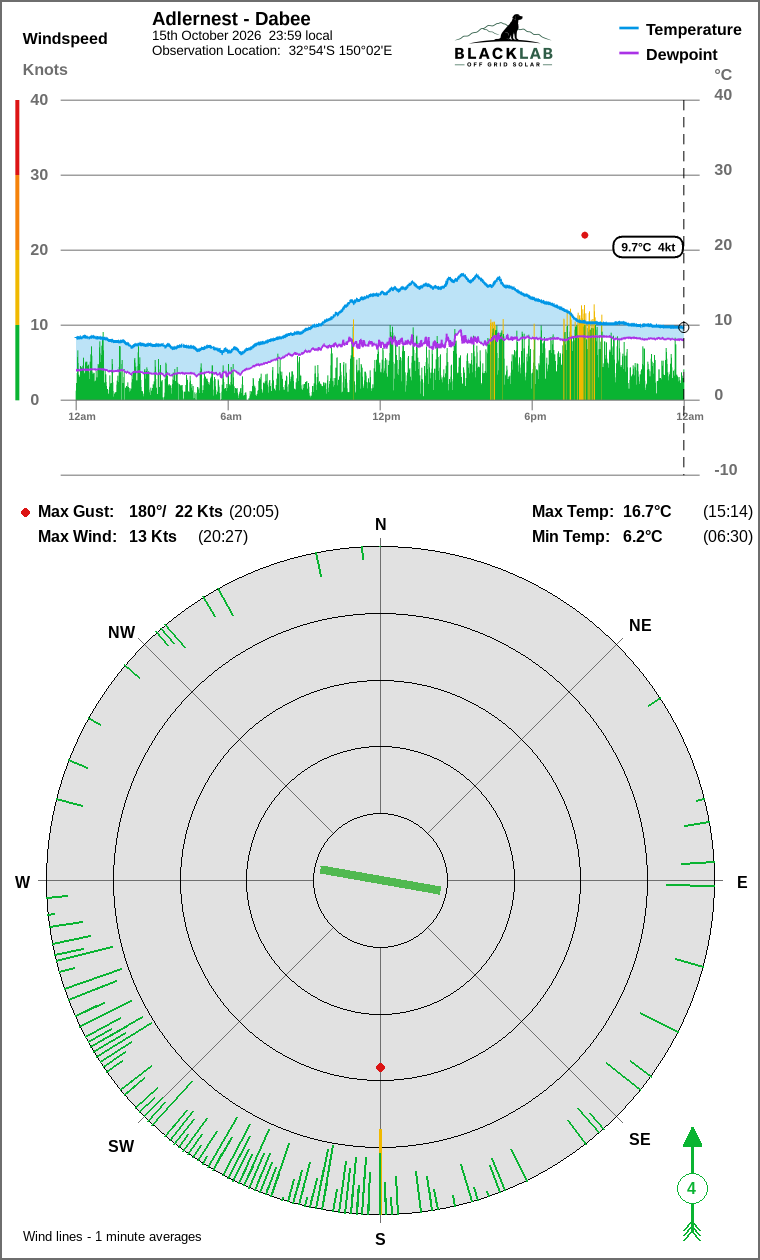
Task: Click the Max Temp 16.7°C reading
Action: (x=601, y=512)
